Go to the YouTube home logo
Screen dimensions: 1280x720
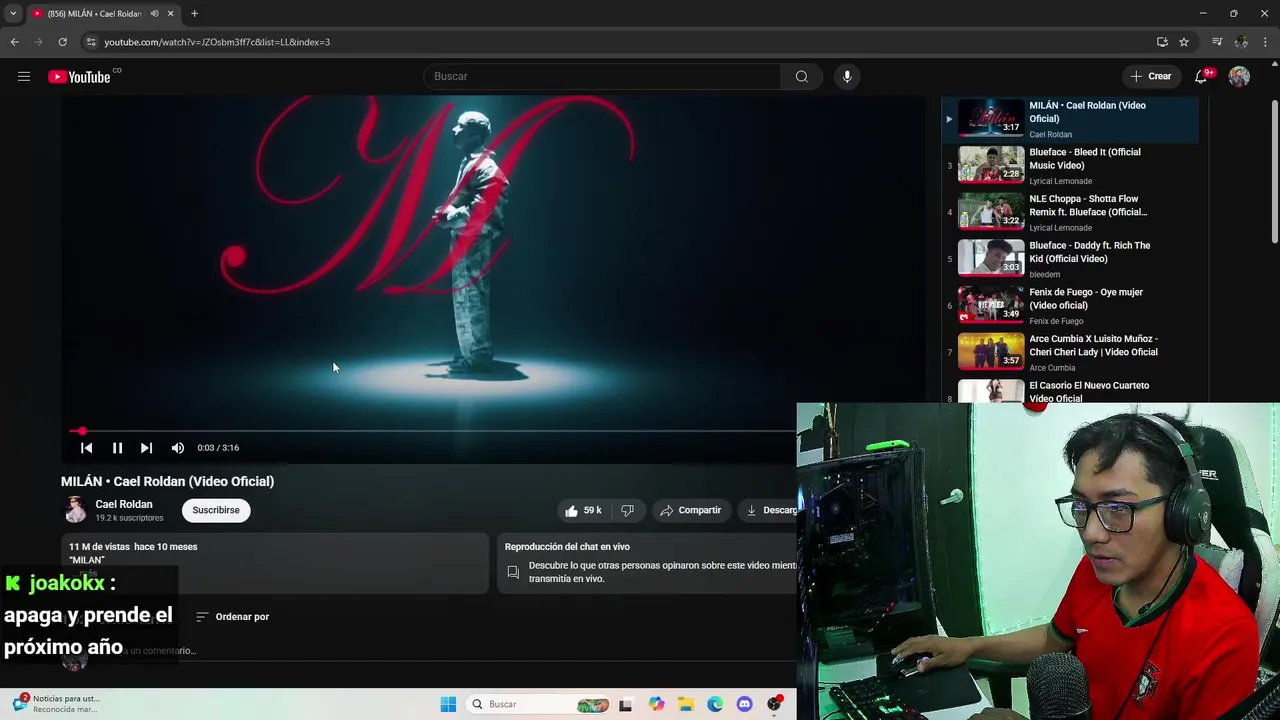[x=79, y=77]
